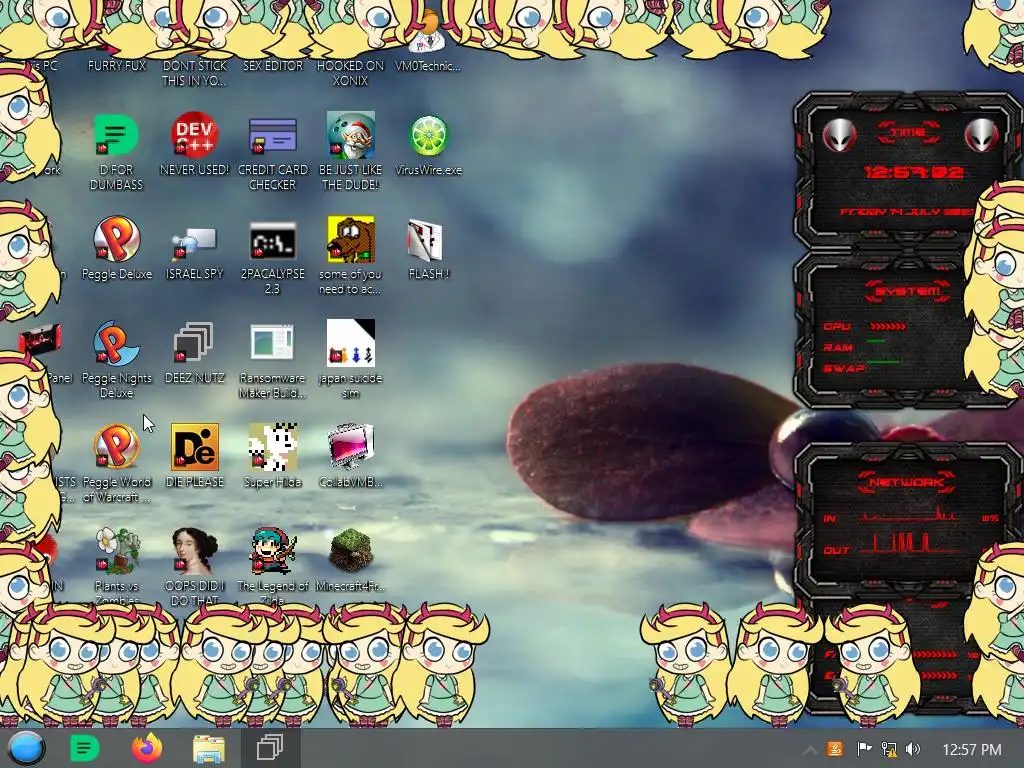1024x768 pixels.
Task: Click the 'some of you need to ac...' icon
Action: point(351,240)
